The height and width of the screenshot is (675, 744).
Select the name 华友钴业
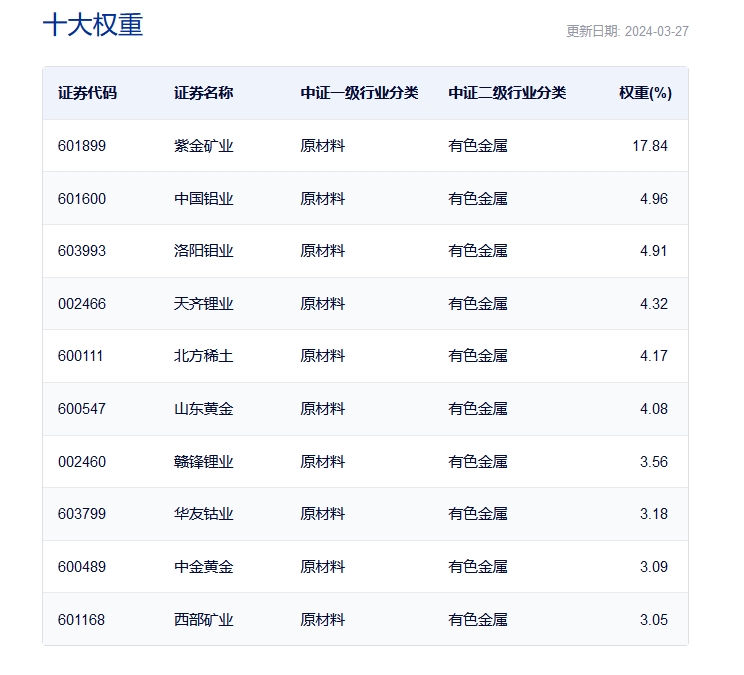click(204, 514)
